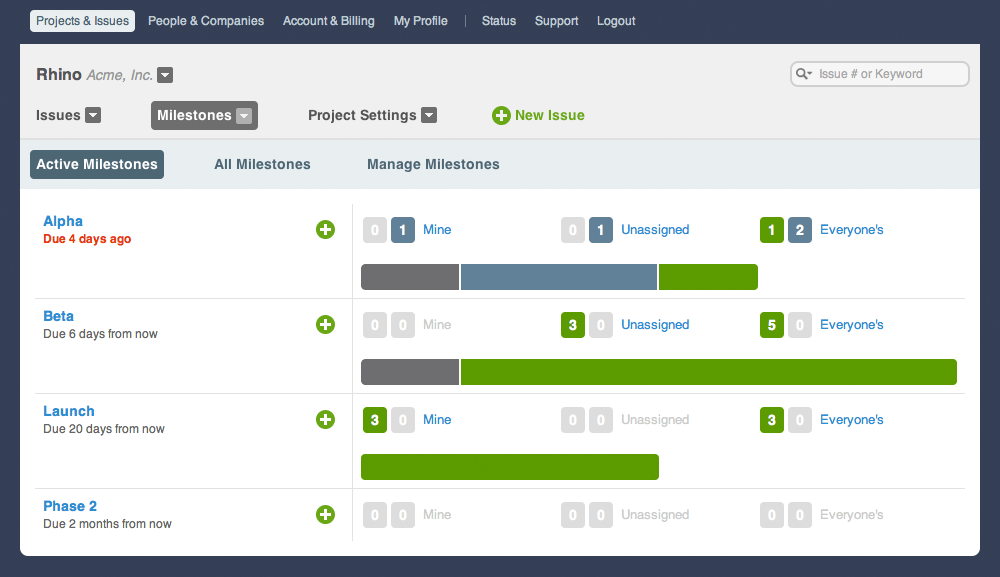This screenshot has width=1000, height=577.
Task: Open the Project Settings dropdown arrow
Action: click(429, 115)
